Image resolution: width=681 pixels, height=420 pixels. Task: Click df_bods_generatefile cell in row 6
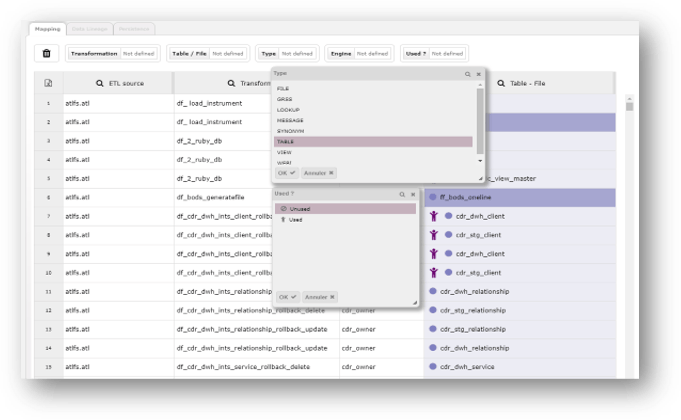(224, 197)
